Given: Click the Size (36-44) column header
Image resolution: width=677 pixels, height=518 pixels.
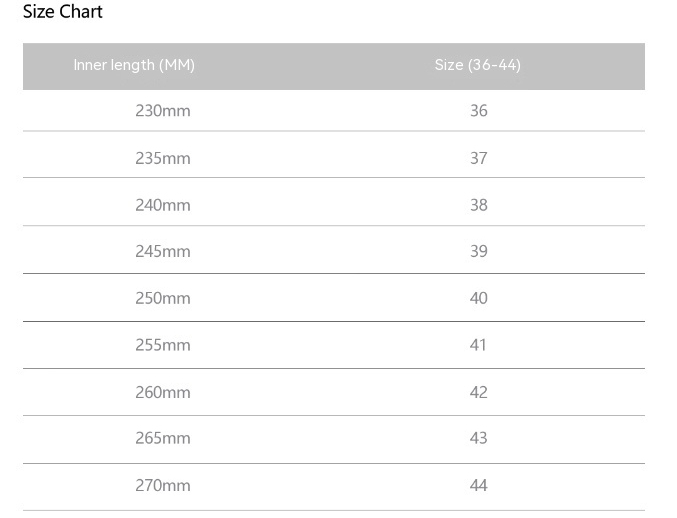Looking at the screenshot, I should pos(478,65).
